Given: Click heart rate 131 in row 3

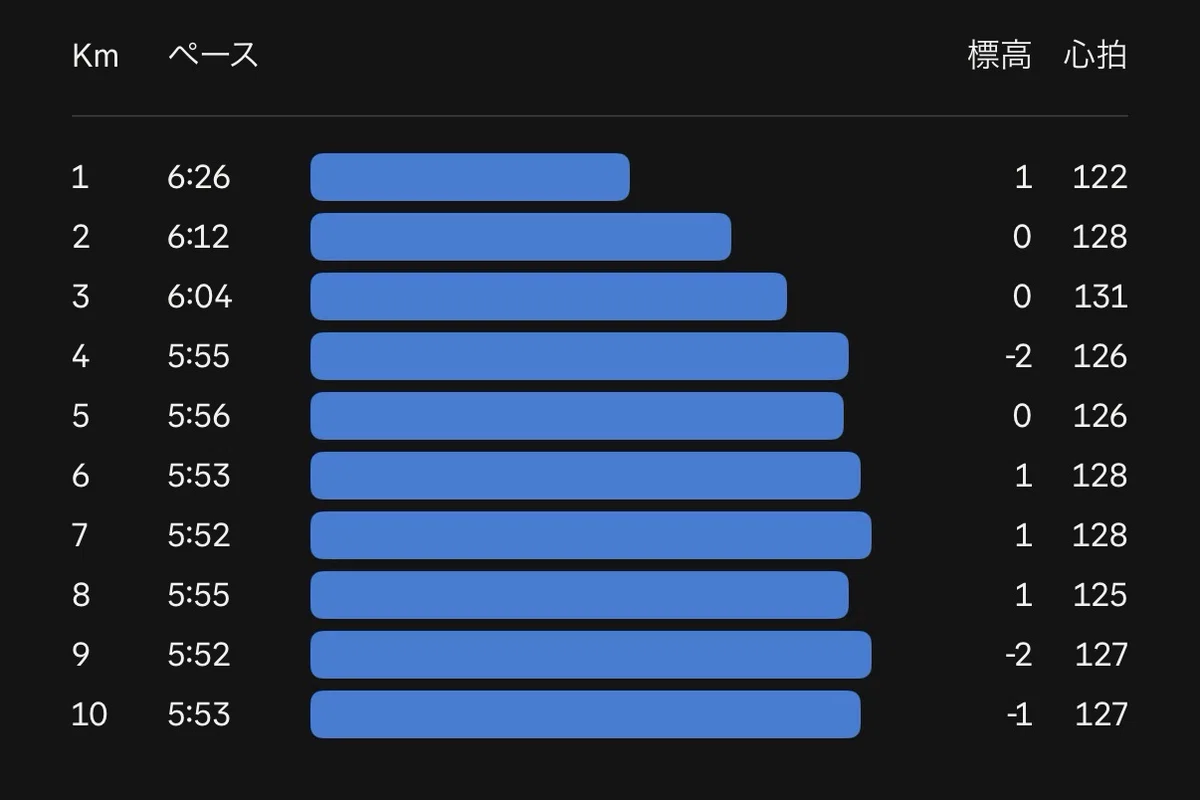Looking at the screenshot, I should pyautogui.click(x=1100, y=297).
